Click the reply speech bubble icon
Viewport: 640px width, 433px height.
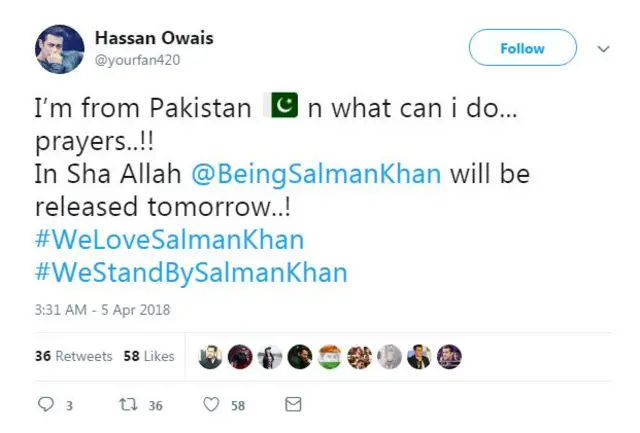point(46,404)
